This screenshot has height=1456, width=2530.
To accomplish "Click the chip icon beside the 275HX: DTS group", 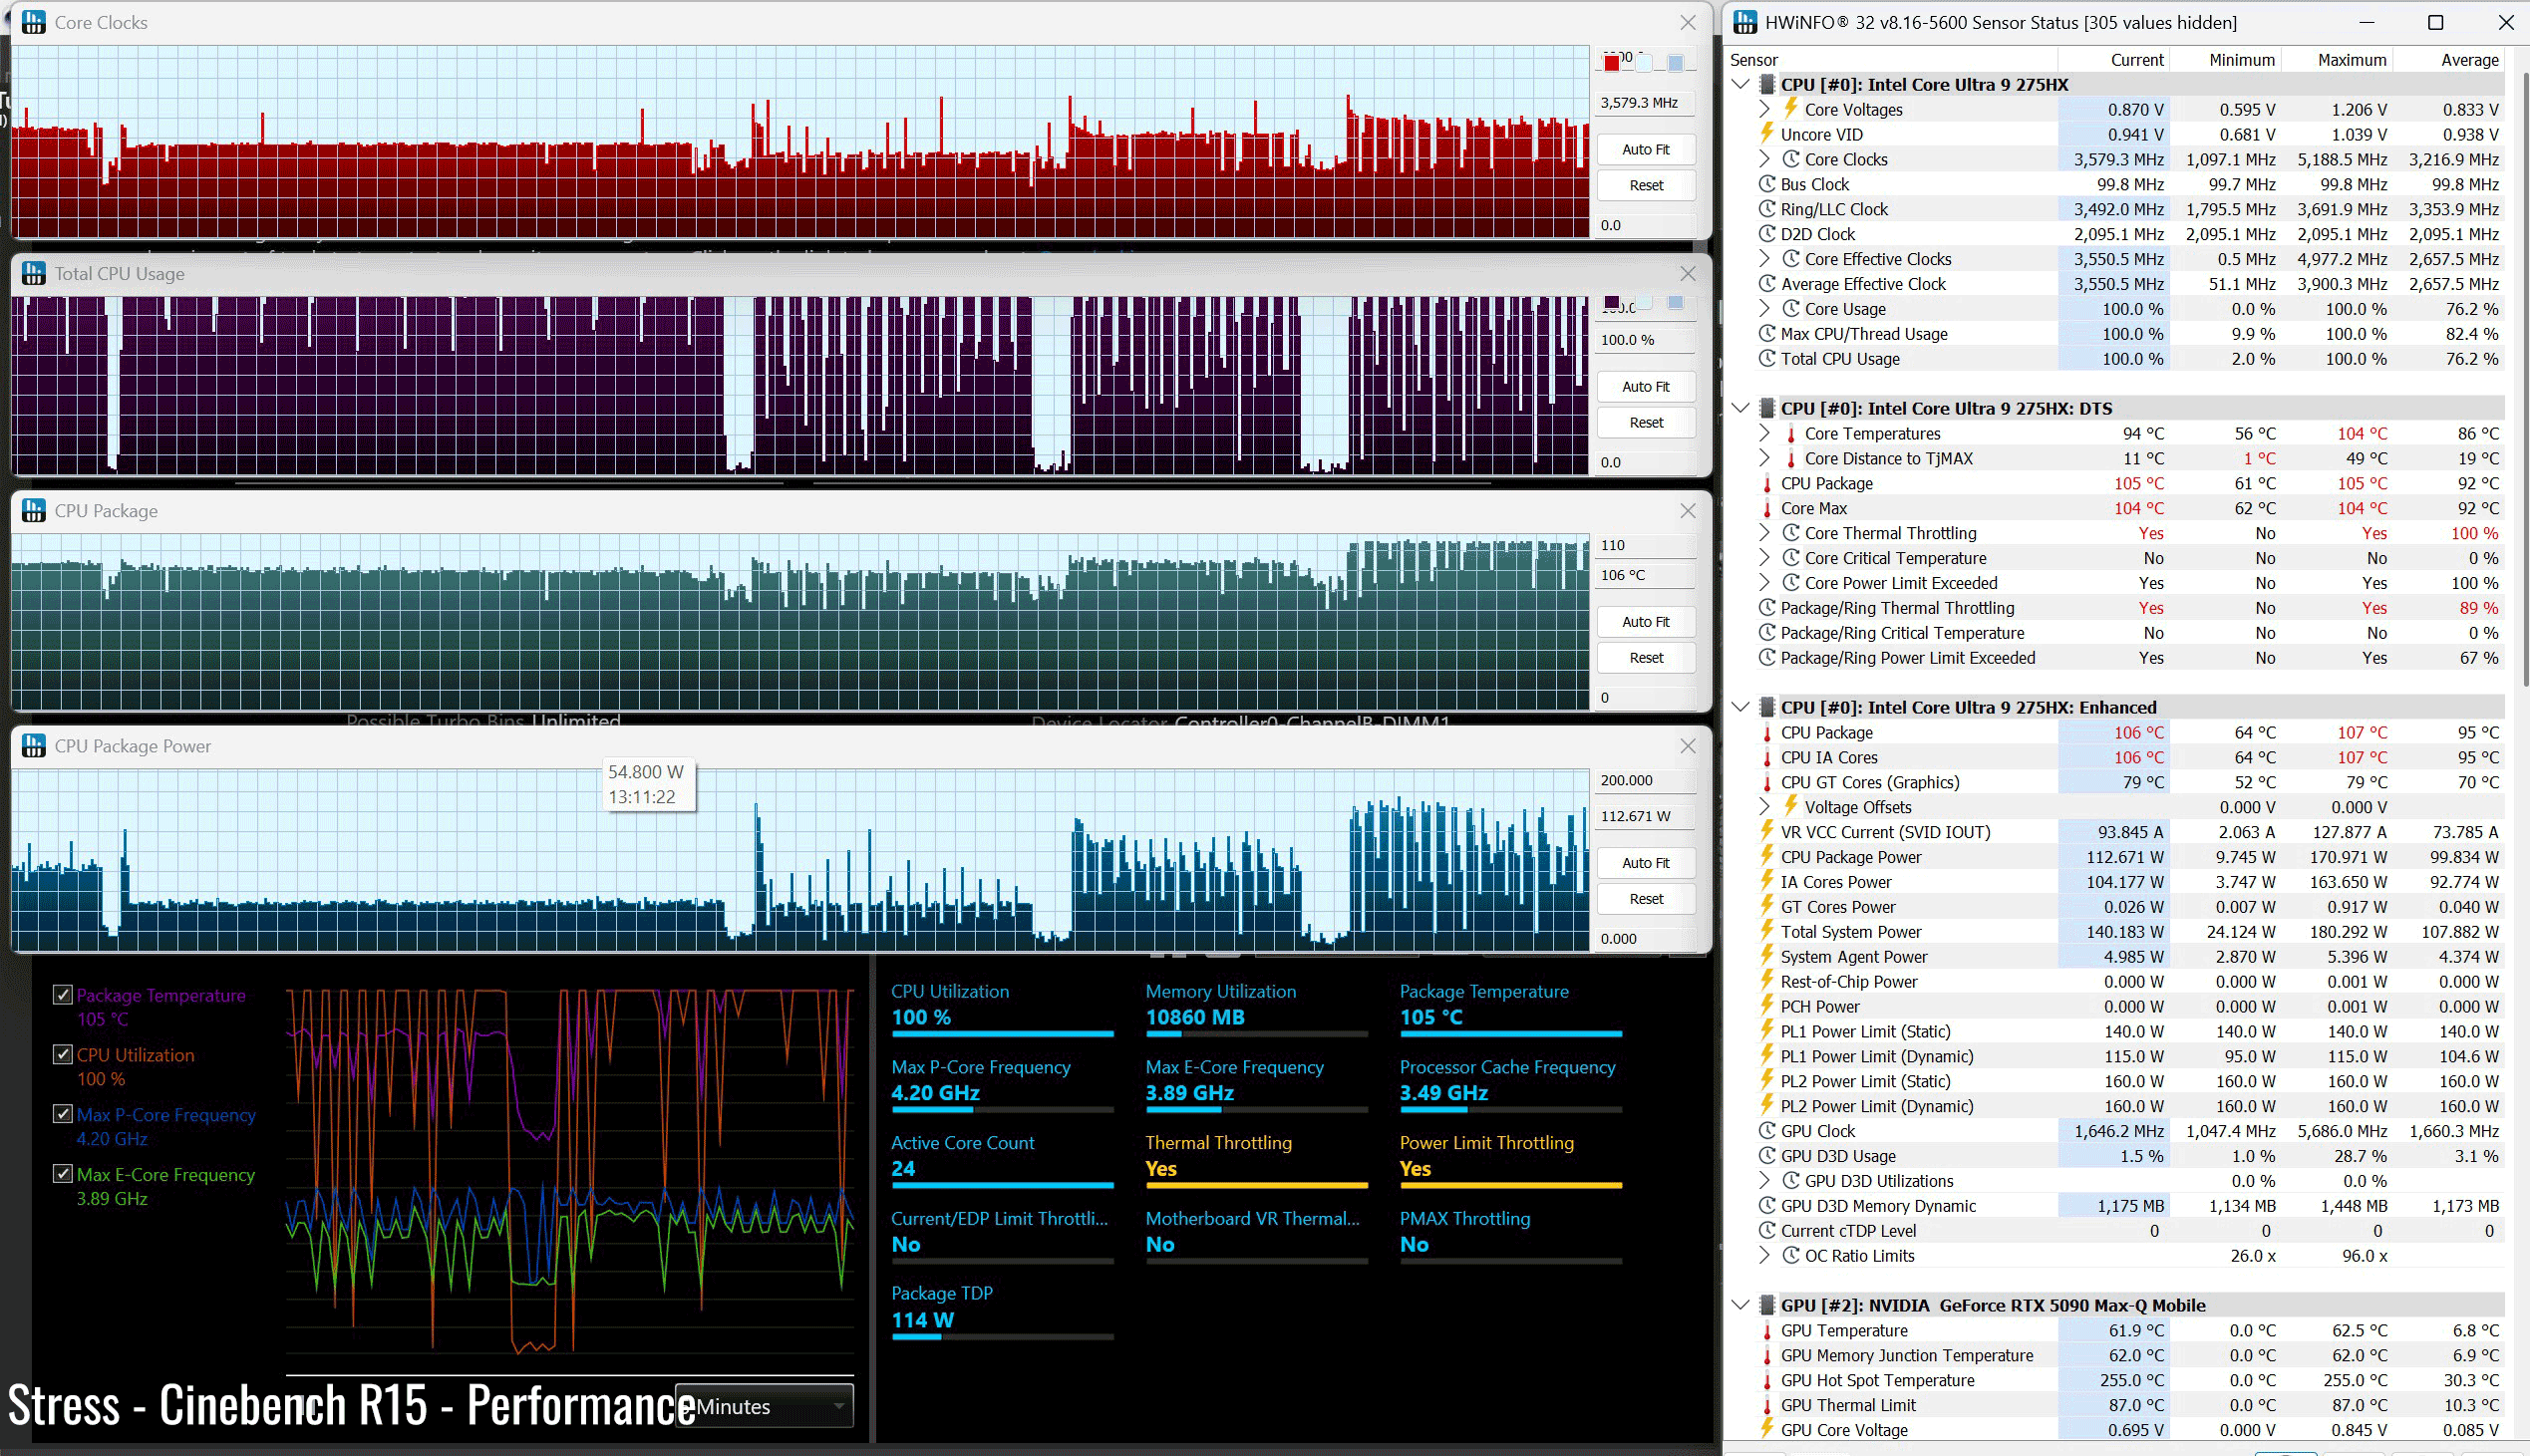I will coord(1767,408).
